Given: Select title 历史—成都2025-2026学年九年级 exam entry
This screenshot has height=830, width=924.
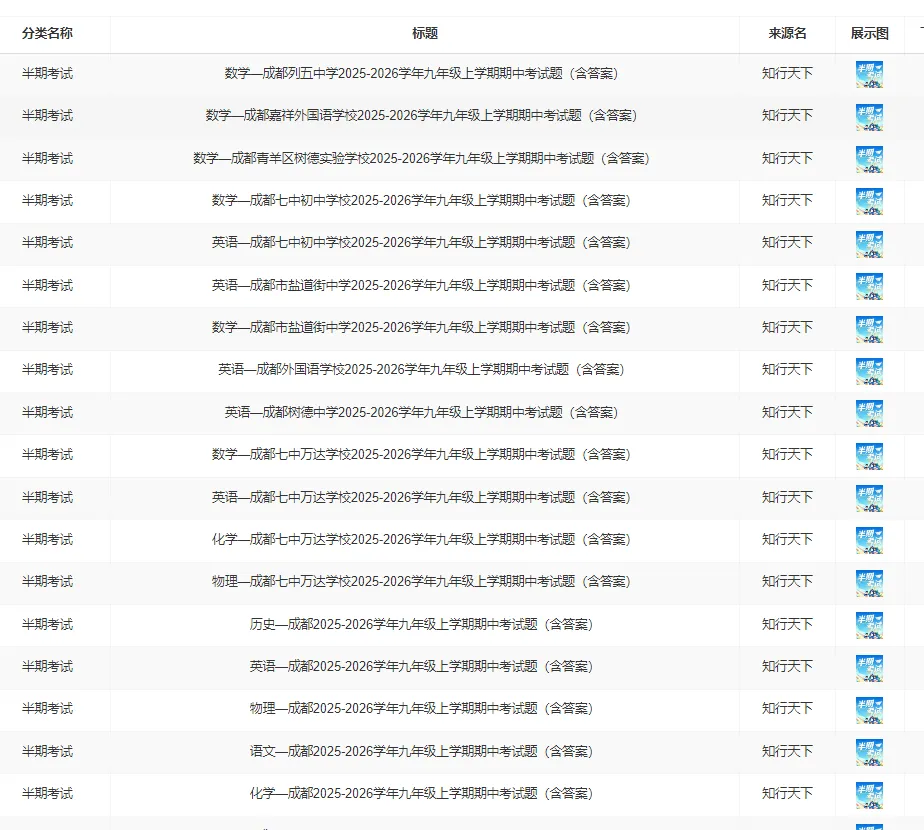Looking at the screenshot, I should (x=421, y=624).
